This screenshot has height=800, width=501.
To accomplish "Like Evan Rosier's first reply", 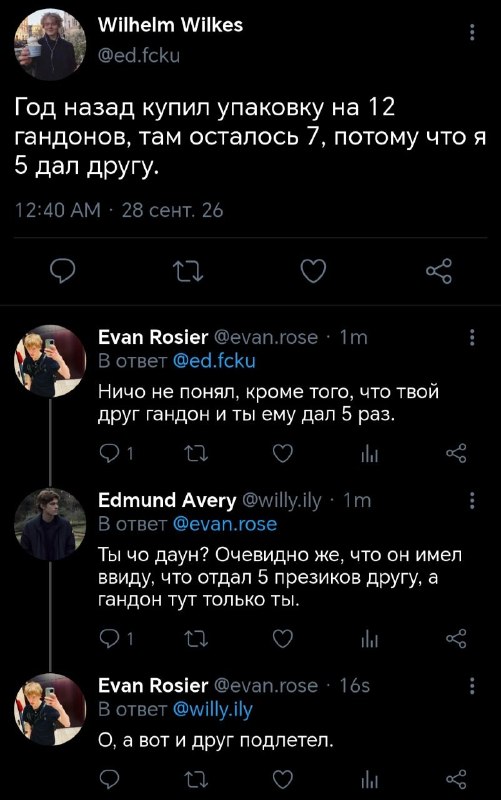I will click(282, 453).
